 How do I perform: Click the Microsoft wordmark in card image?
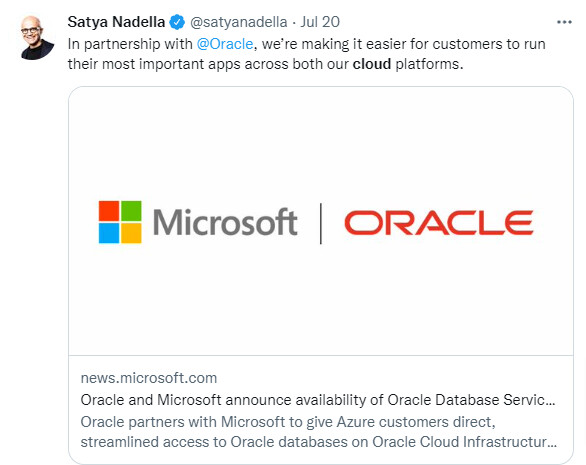click(225, 222)
